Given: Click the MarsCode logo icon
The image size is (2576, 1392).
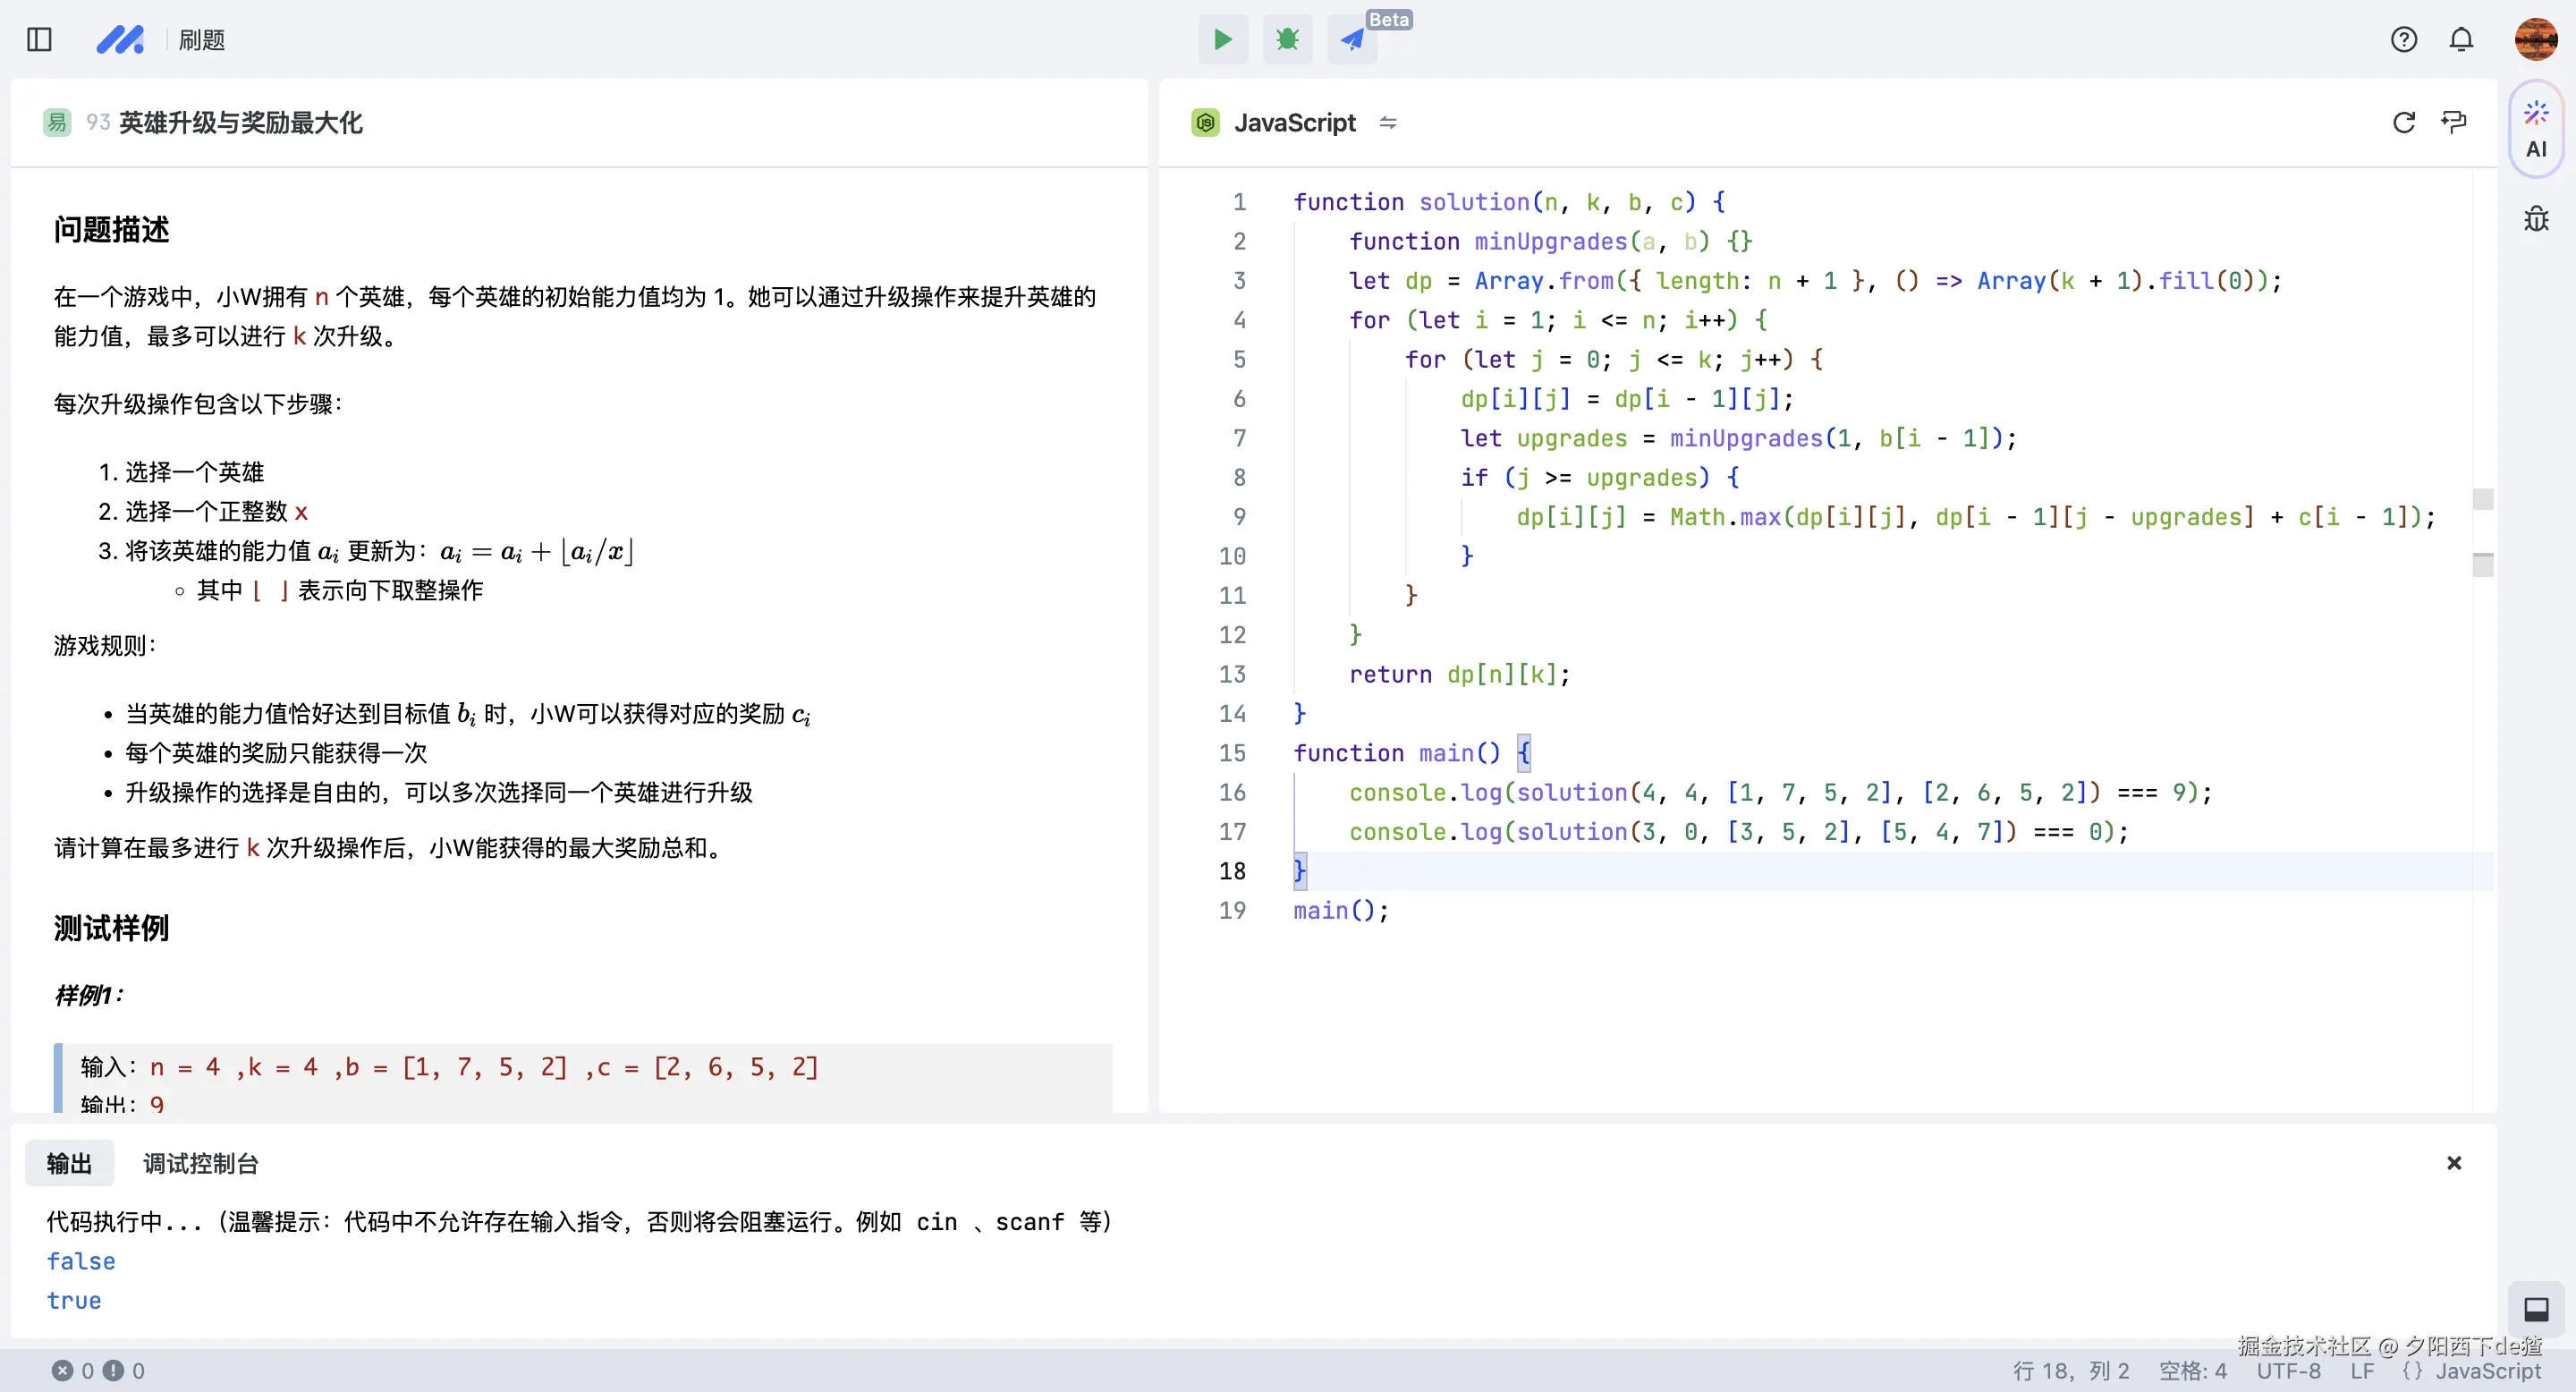Looking at the screenshot, I should tap(120, 40).
